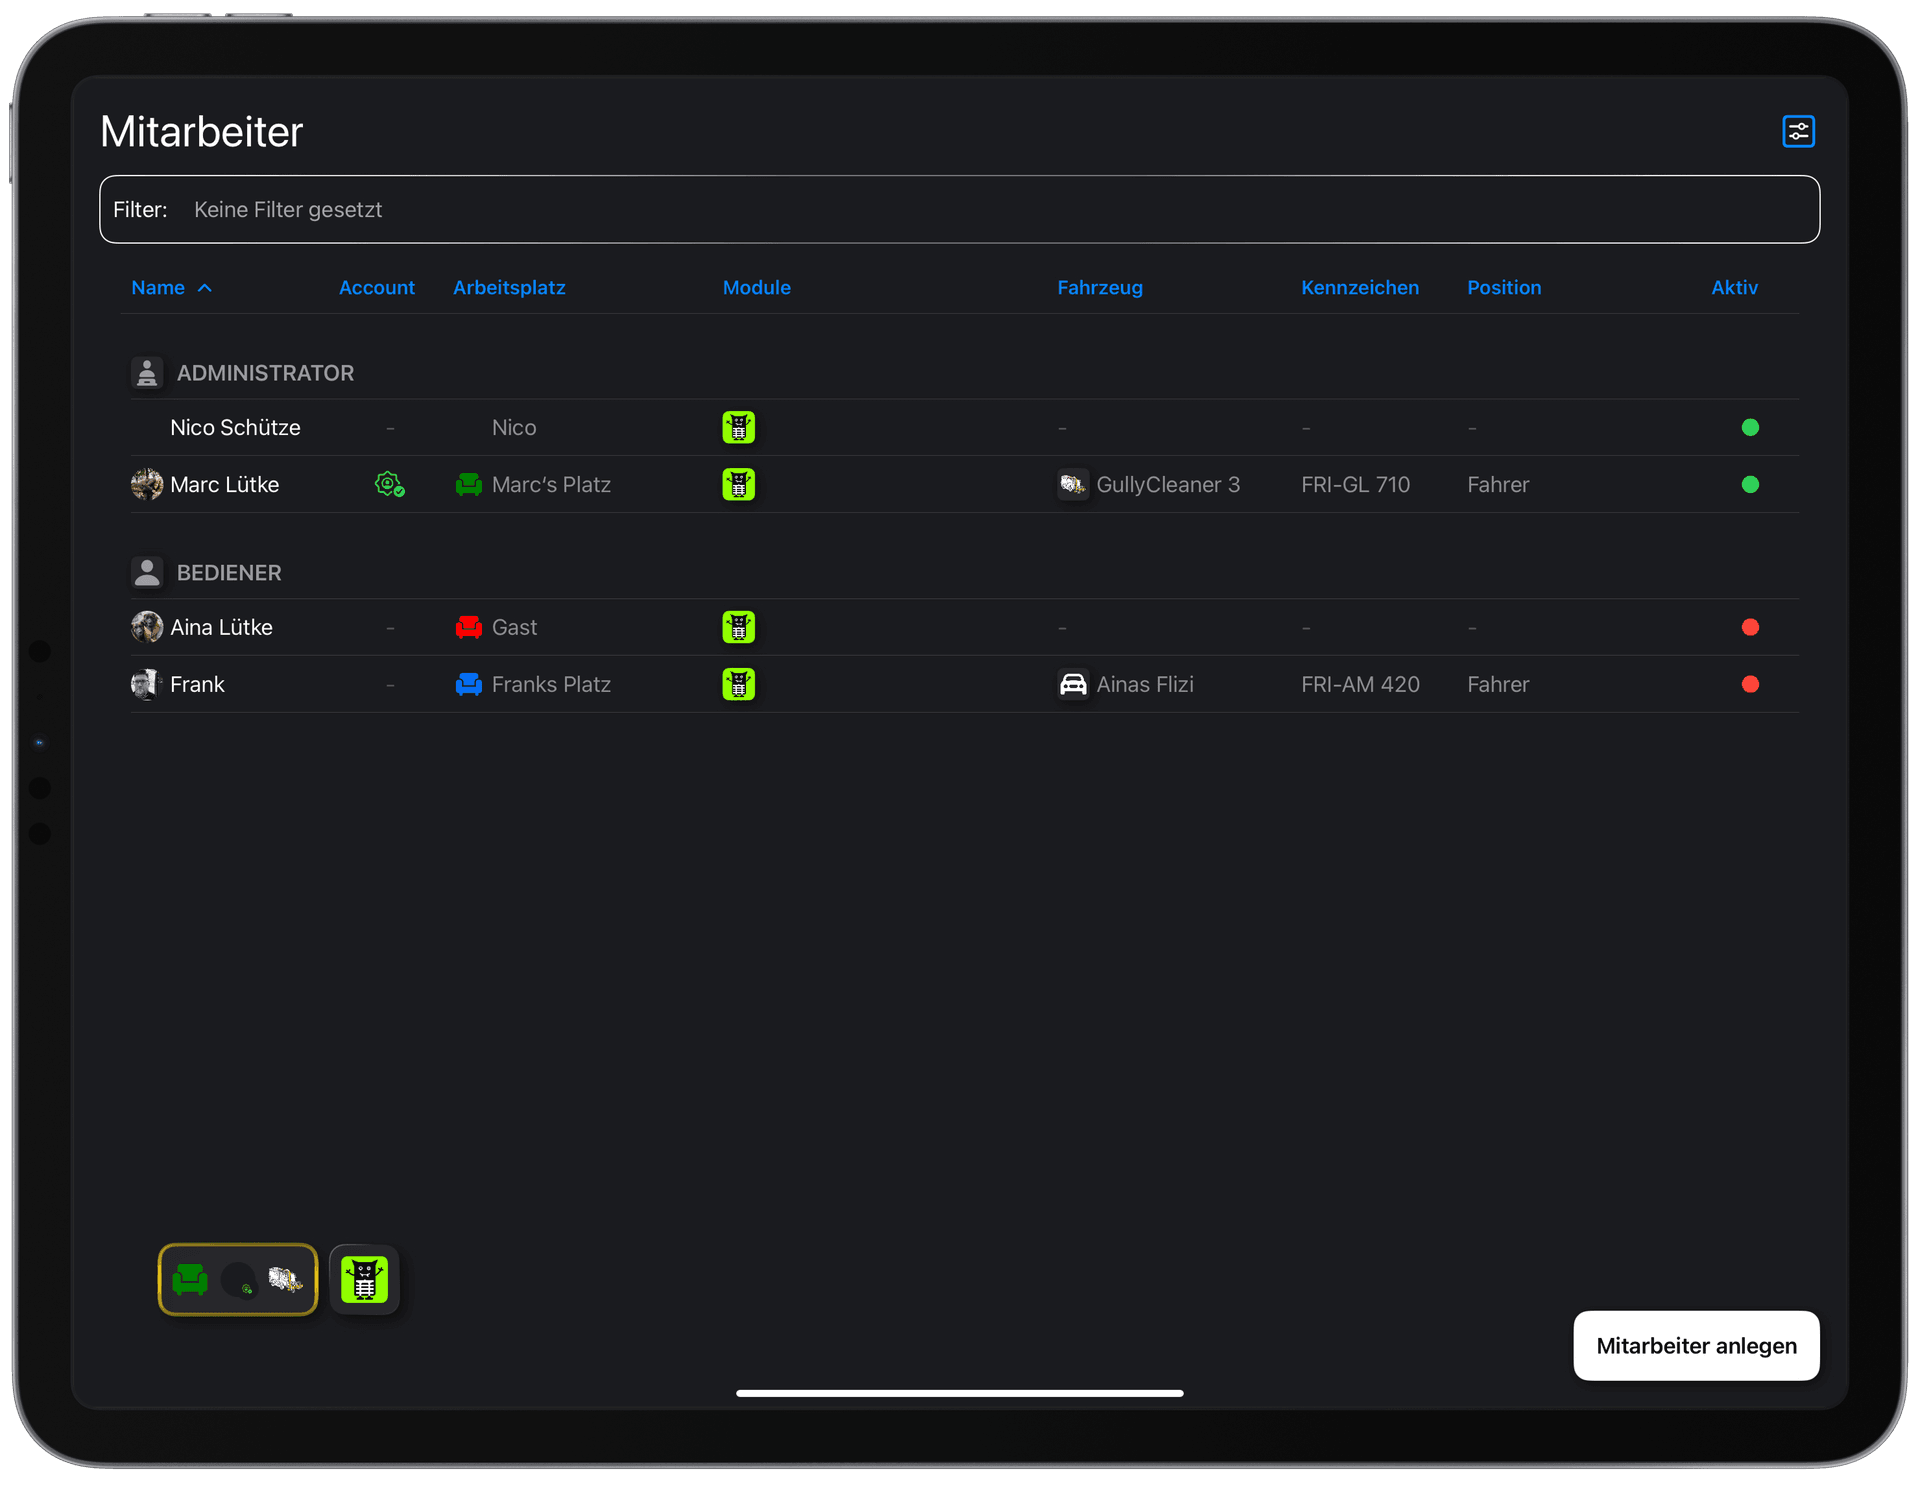Open the module app in bottom dock
Image resolution: width=1920 pixels, height=1485 pixels.
(x=364, y=1279)
